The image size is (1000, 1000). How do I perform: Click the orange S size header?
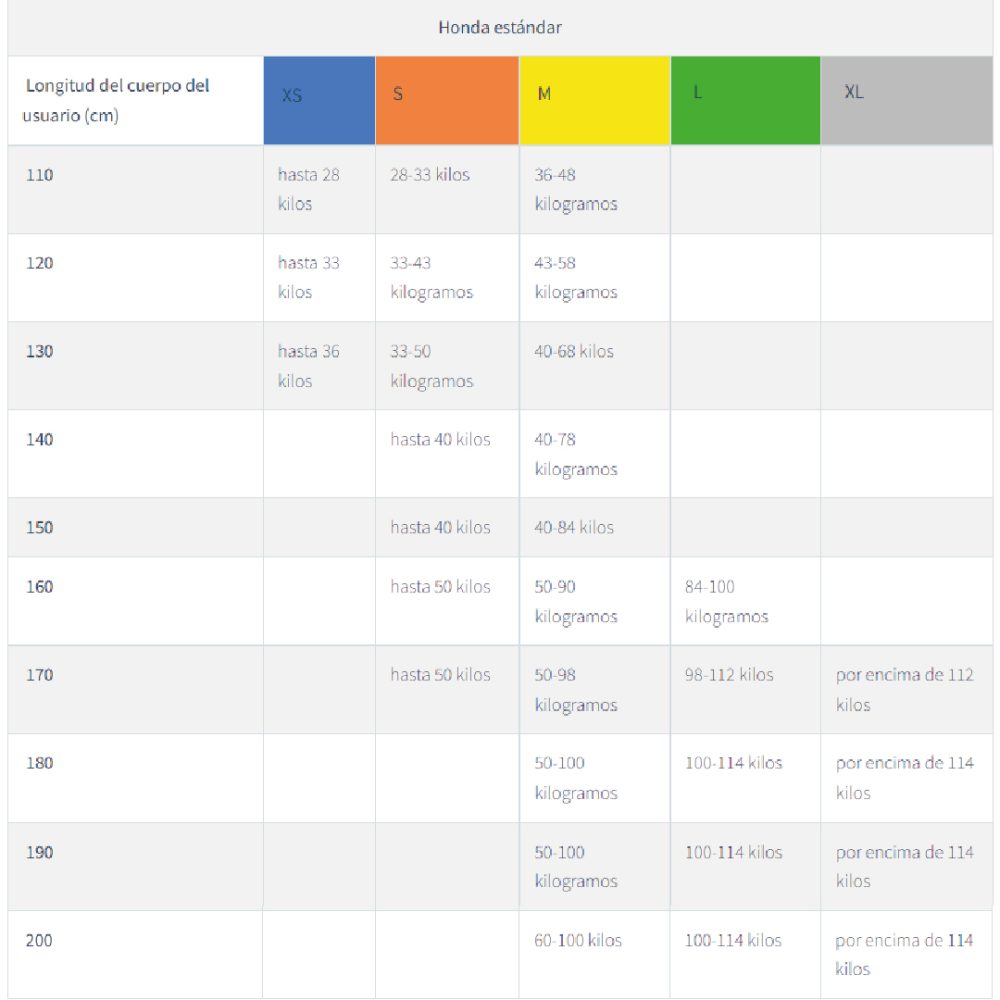447,100
